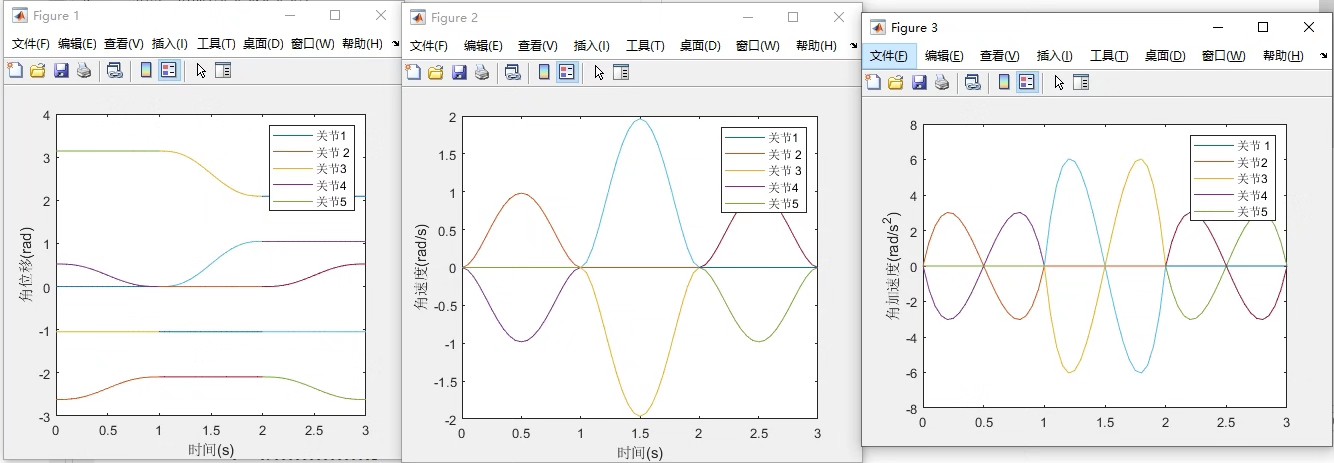Click Link Plot icon in Figure 2

point(512,71)
